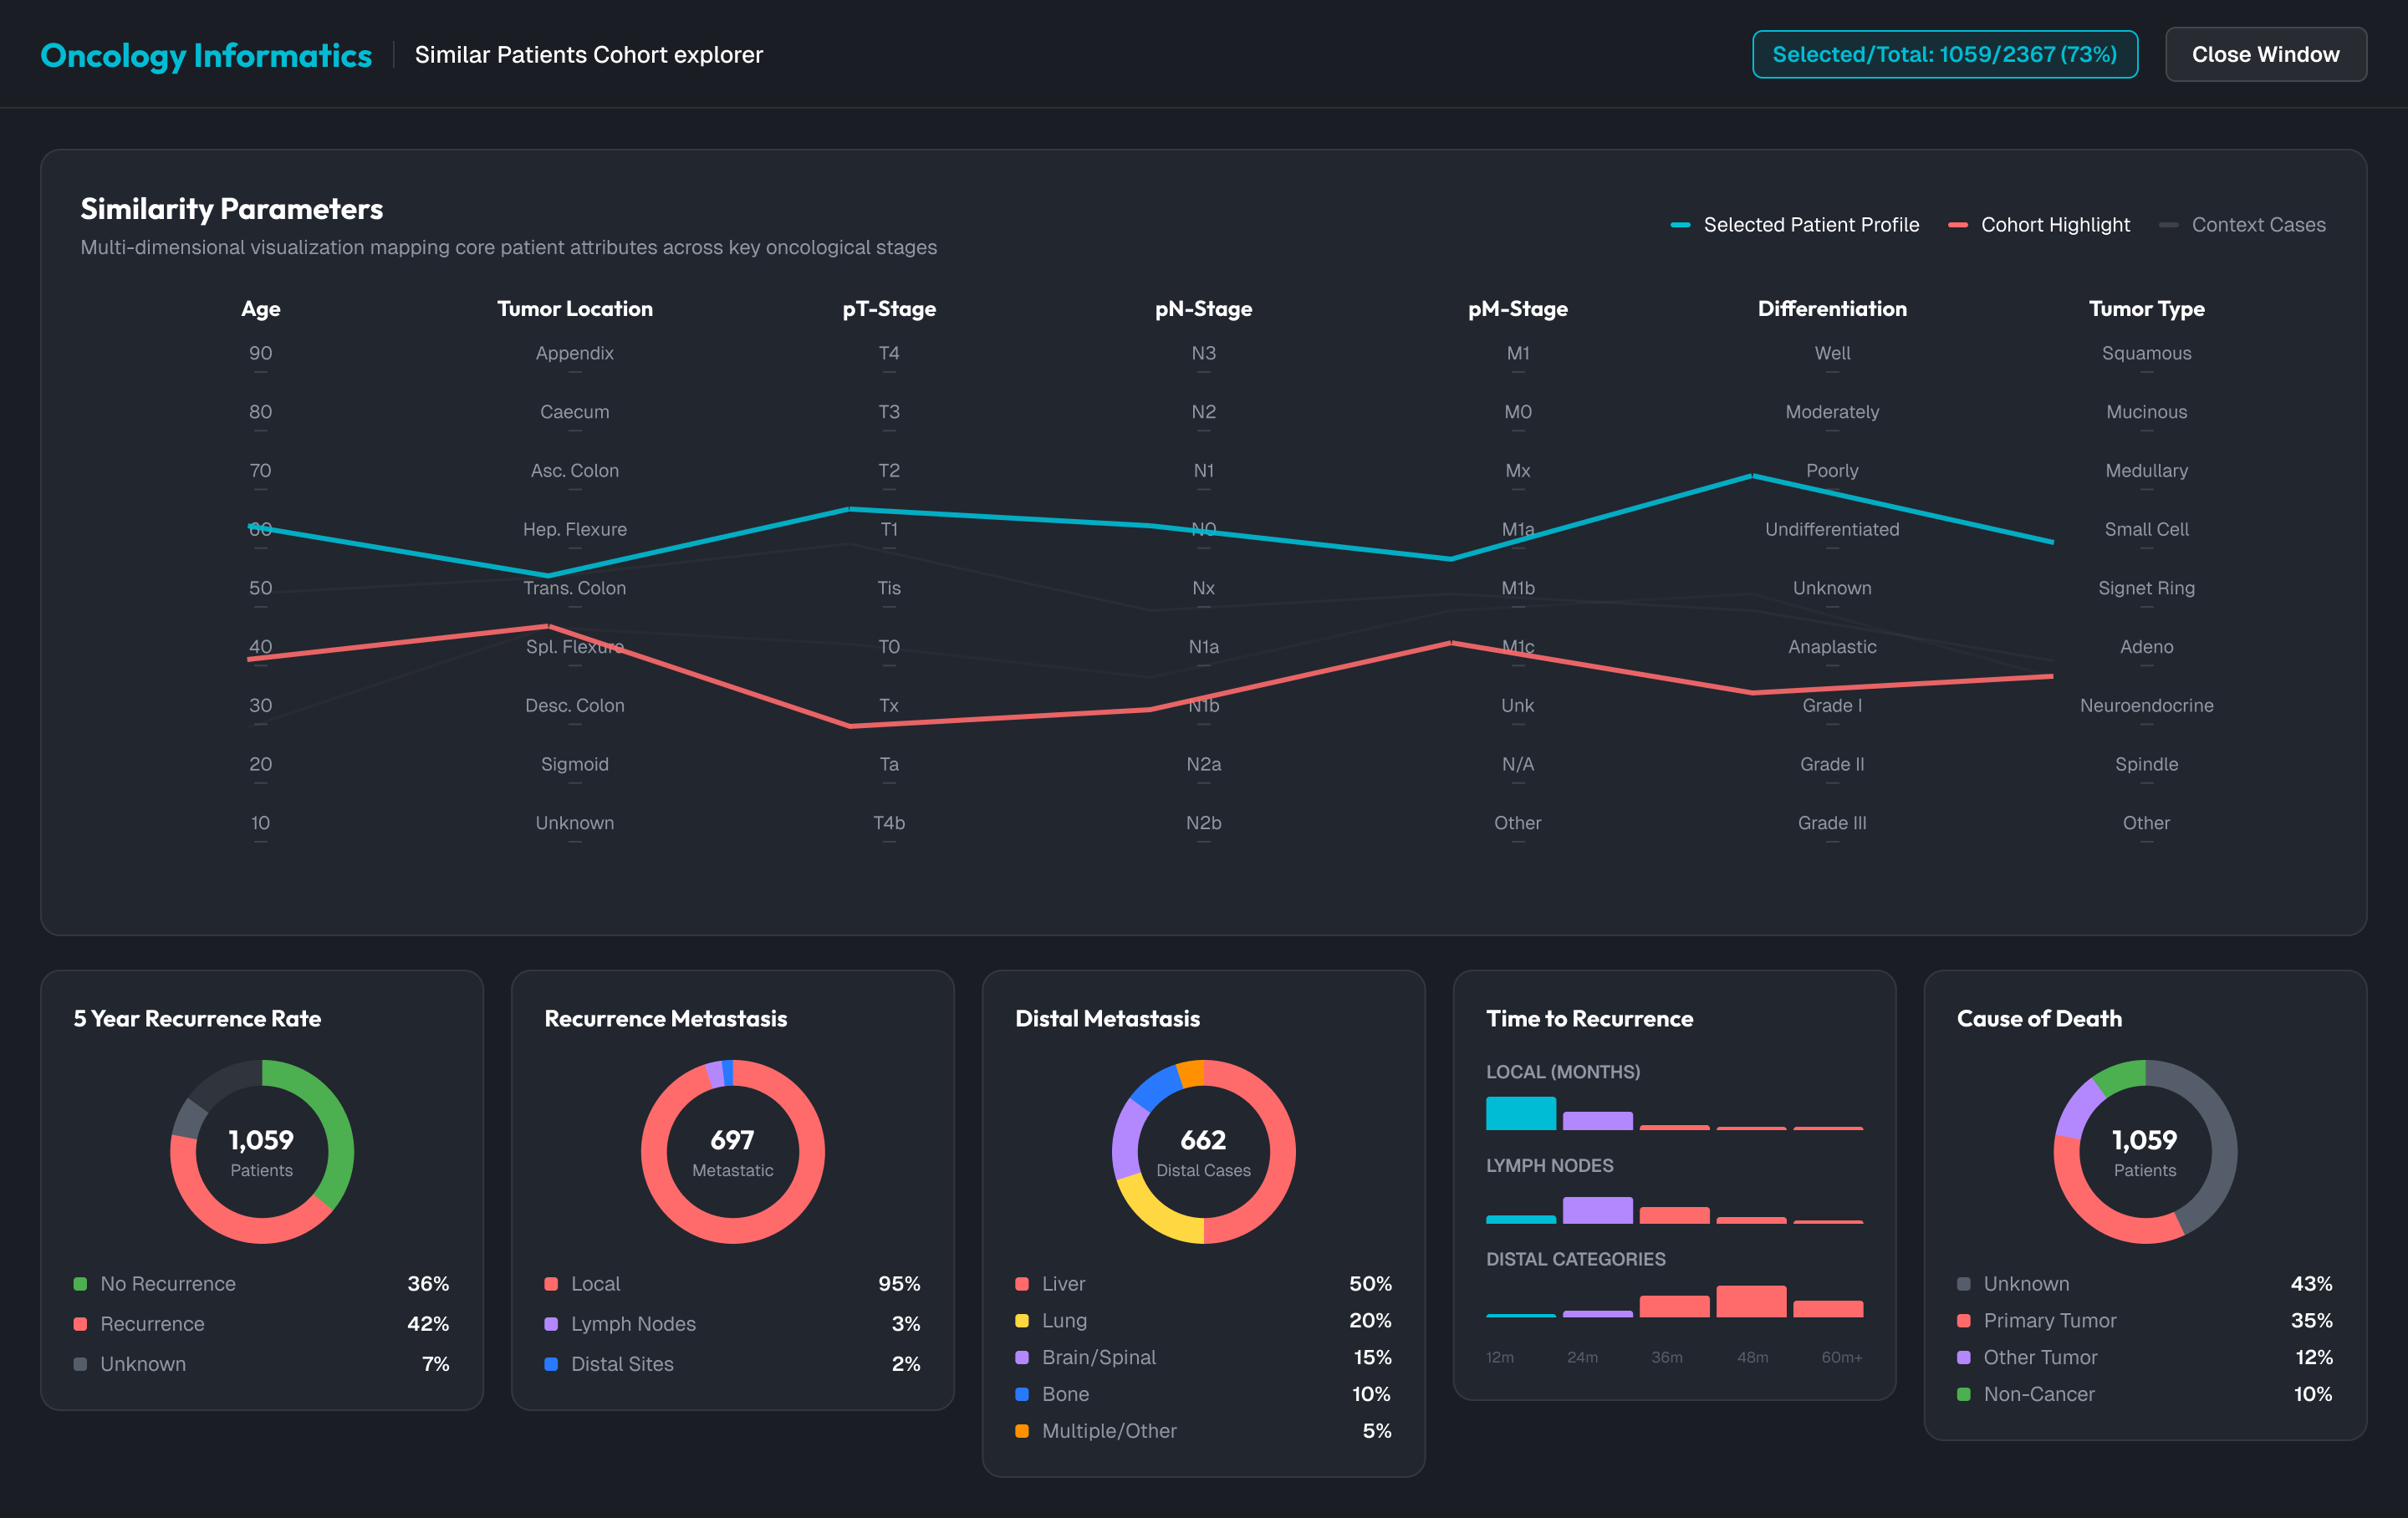Select the Moderately differentiation tick label
This screenshot has width=2408, height=1518.
(1832, 412)
